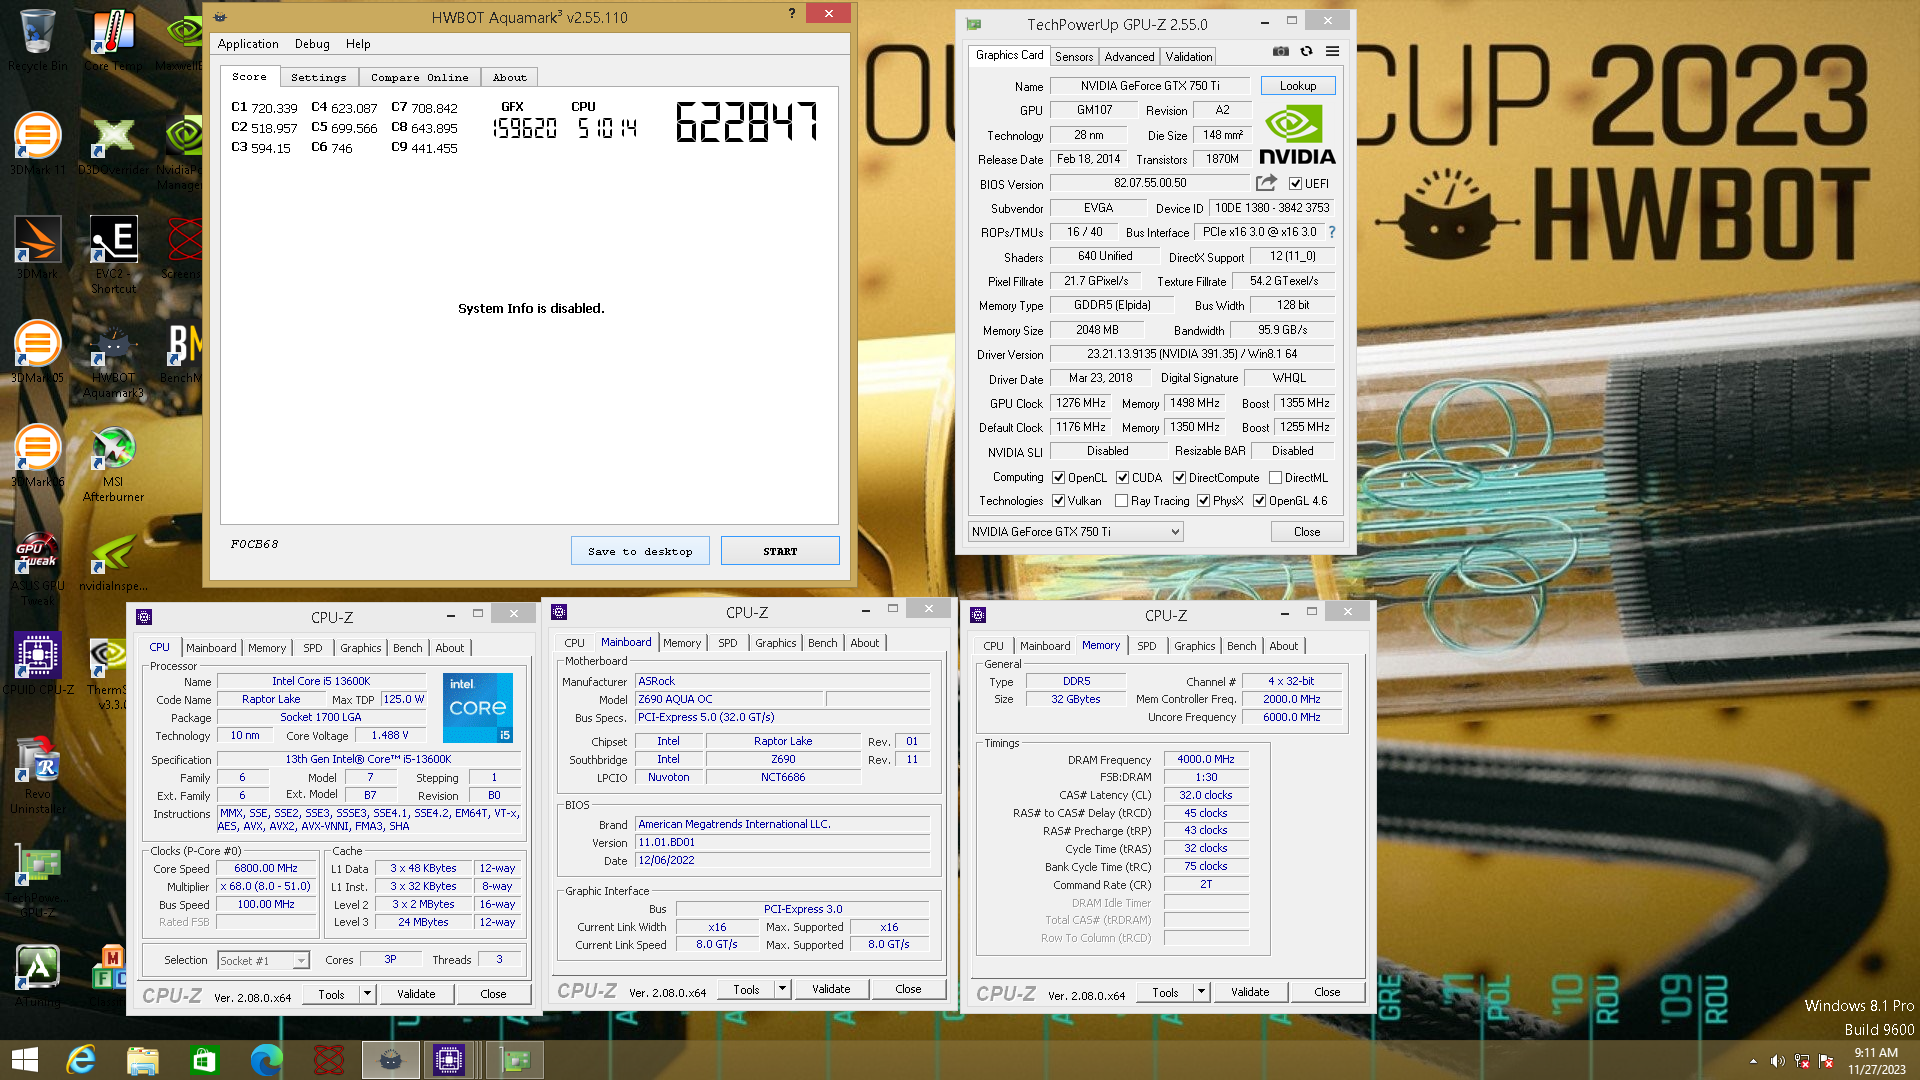The height and width of the screenshot is (1080, 1920).
Task: Click the Core Speed value 6800.00 MHz
Action: pyautogui.click(x=265, y=868)
